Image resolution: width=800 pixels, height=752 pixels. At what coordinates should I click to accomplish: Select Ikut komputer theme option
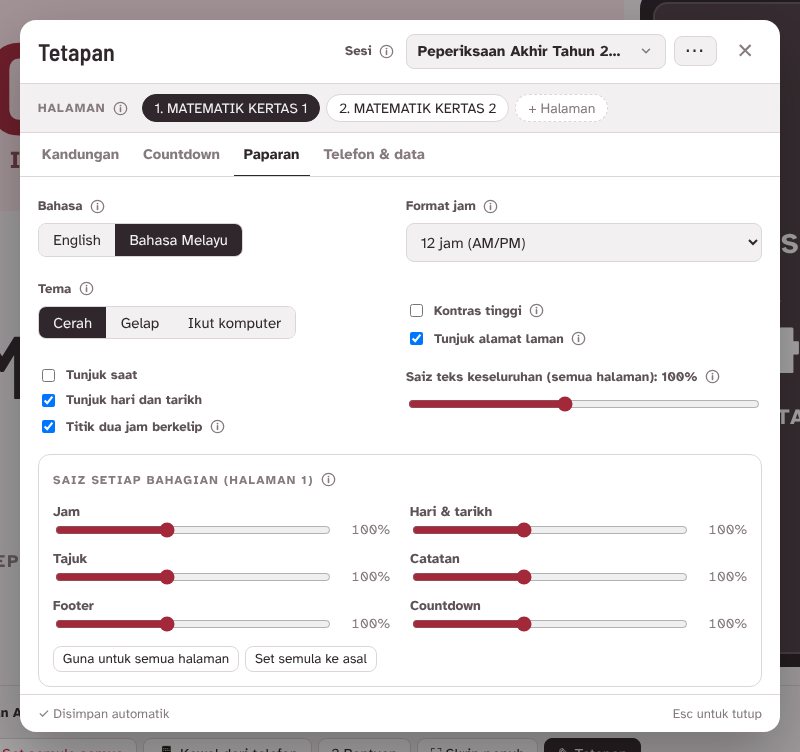[x=234, y=323]
